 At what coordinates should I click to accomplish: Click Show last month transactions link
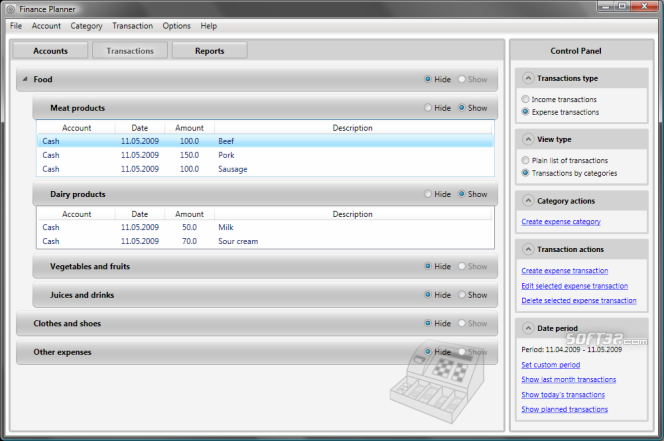click(569, 380)
